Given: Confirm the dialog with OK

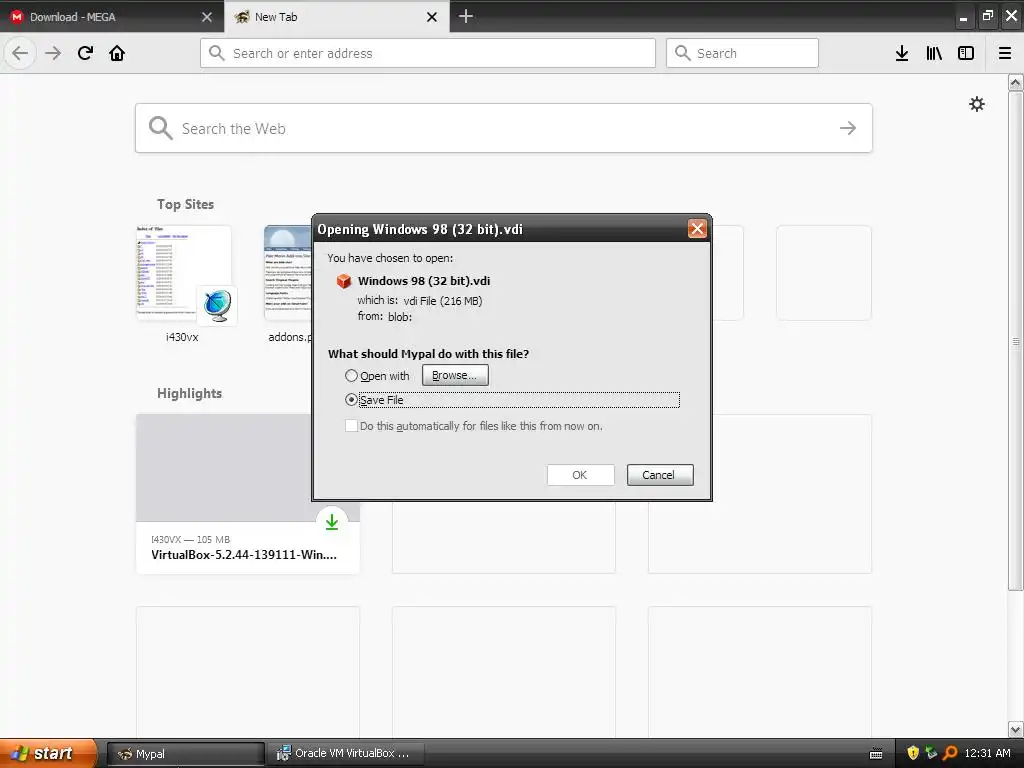Looking at the screenshot, I should pos(580,475).
